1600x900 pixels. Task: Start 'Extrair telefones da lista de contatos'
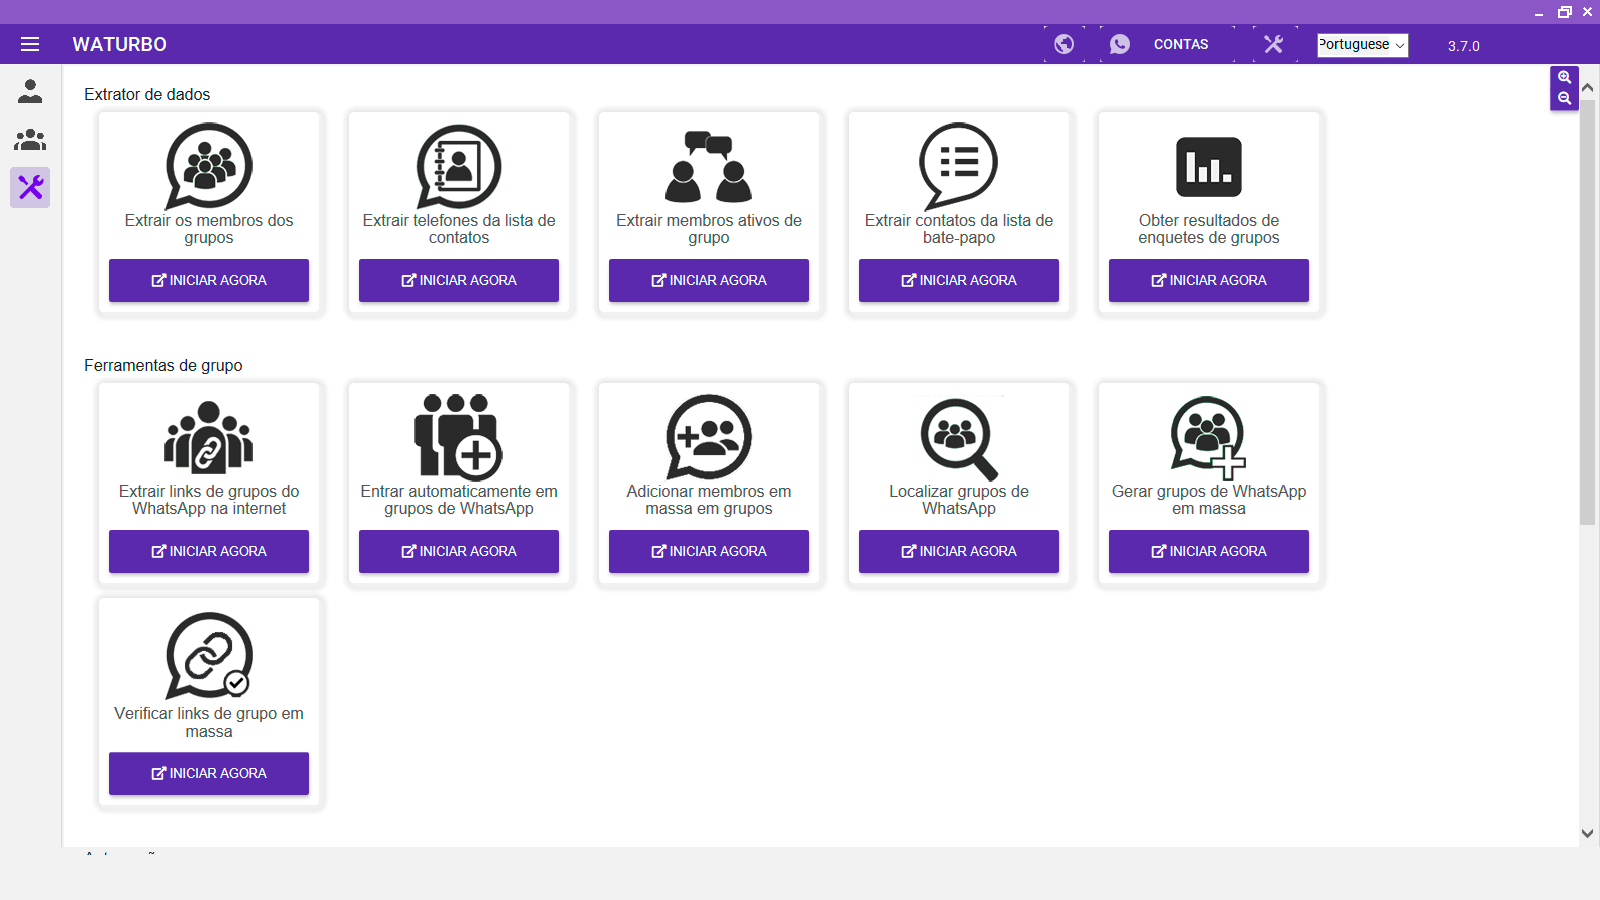tap(459, 280)
